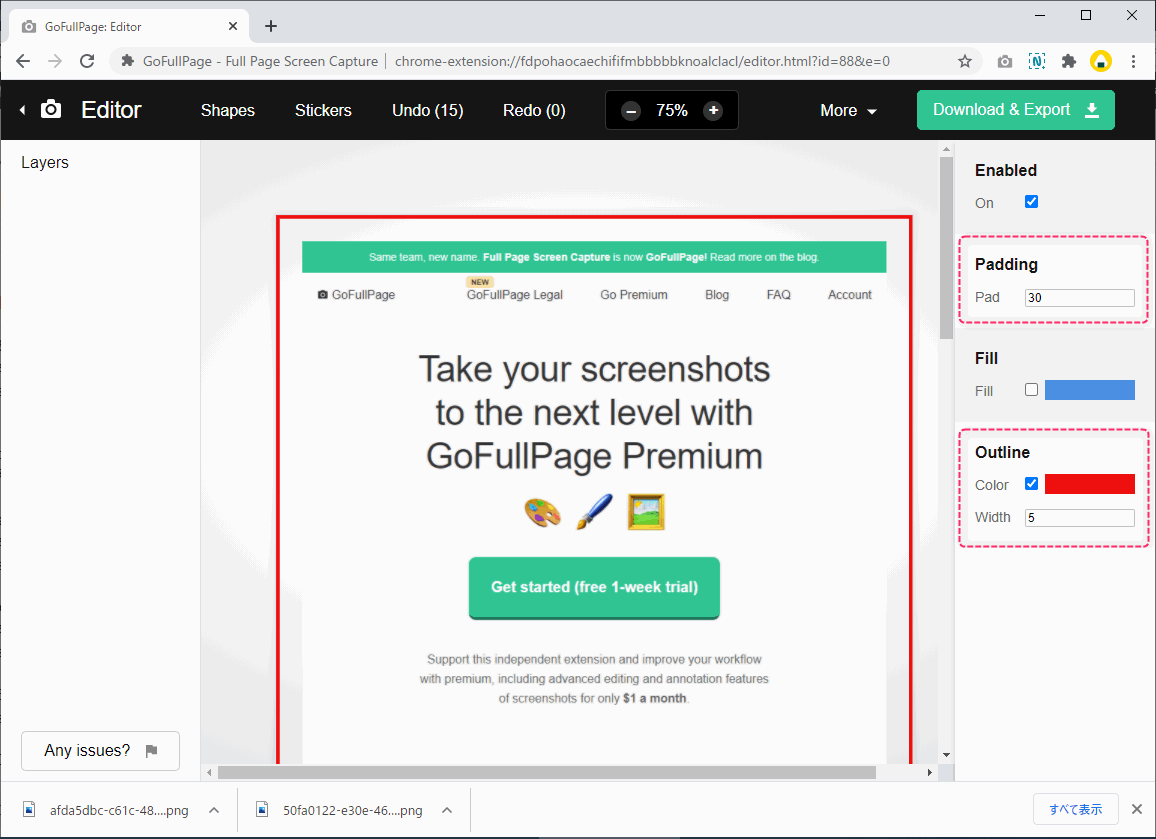Open the afda5dbc-c61c-48....png download
This screenshot has height=839, width=1156.
tap(119, 810)
